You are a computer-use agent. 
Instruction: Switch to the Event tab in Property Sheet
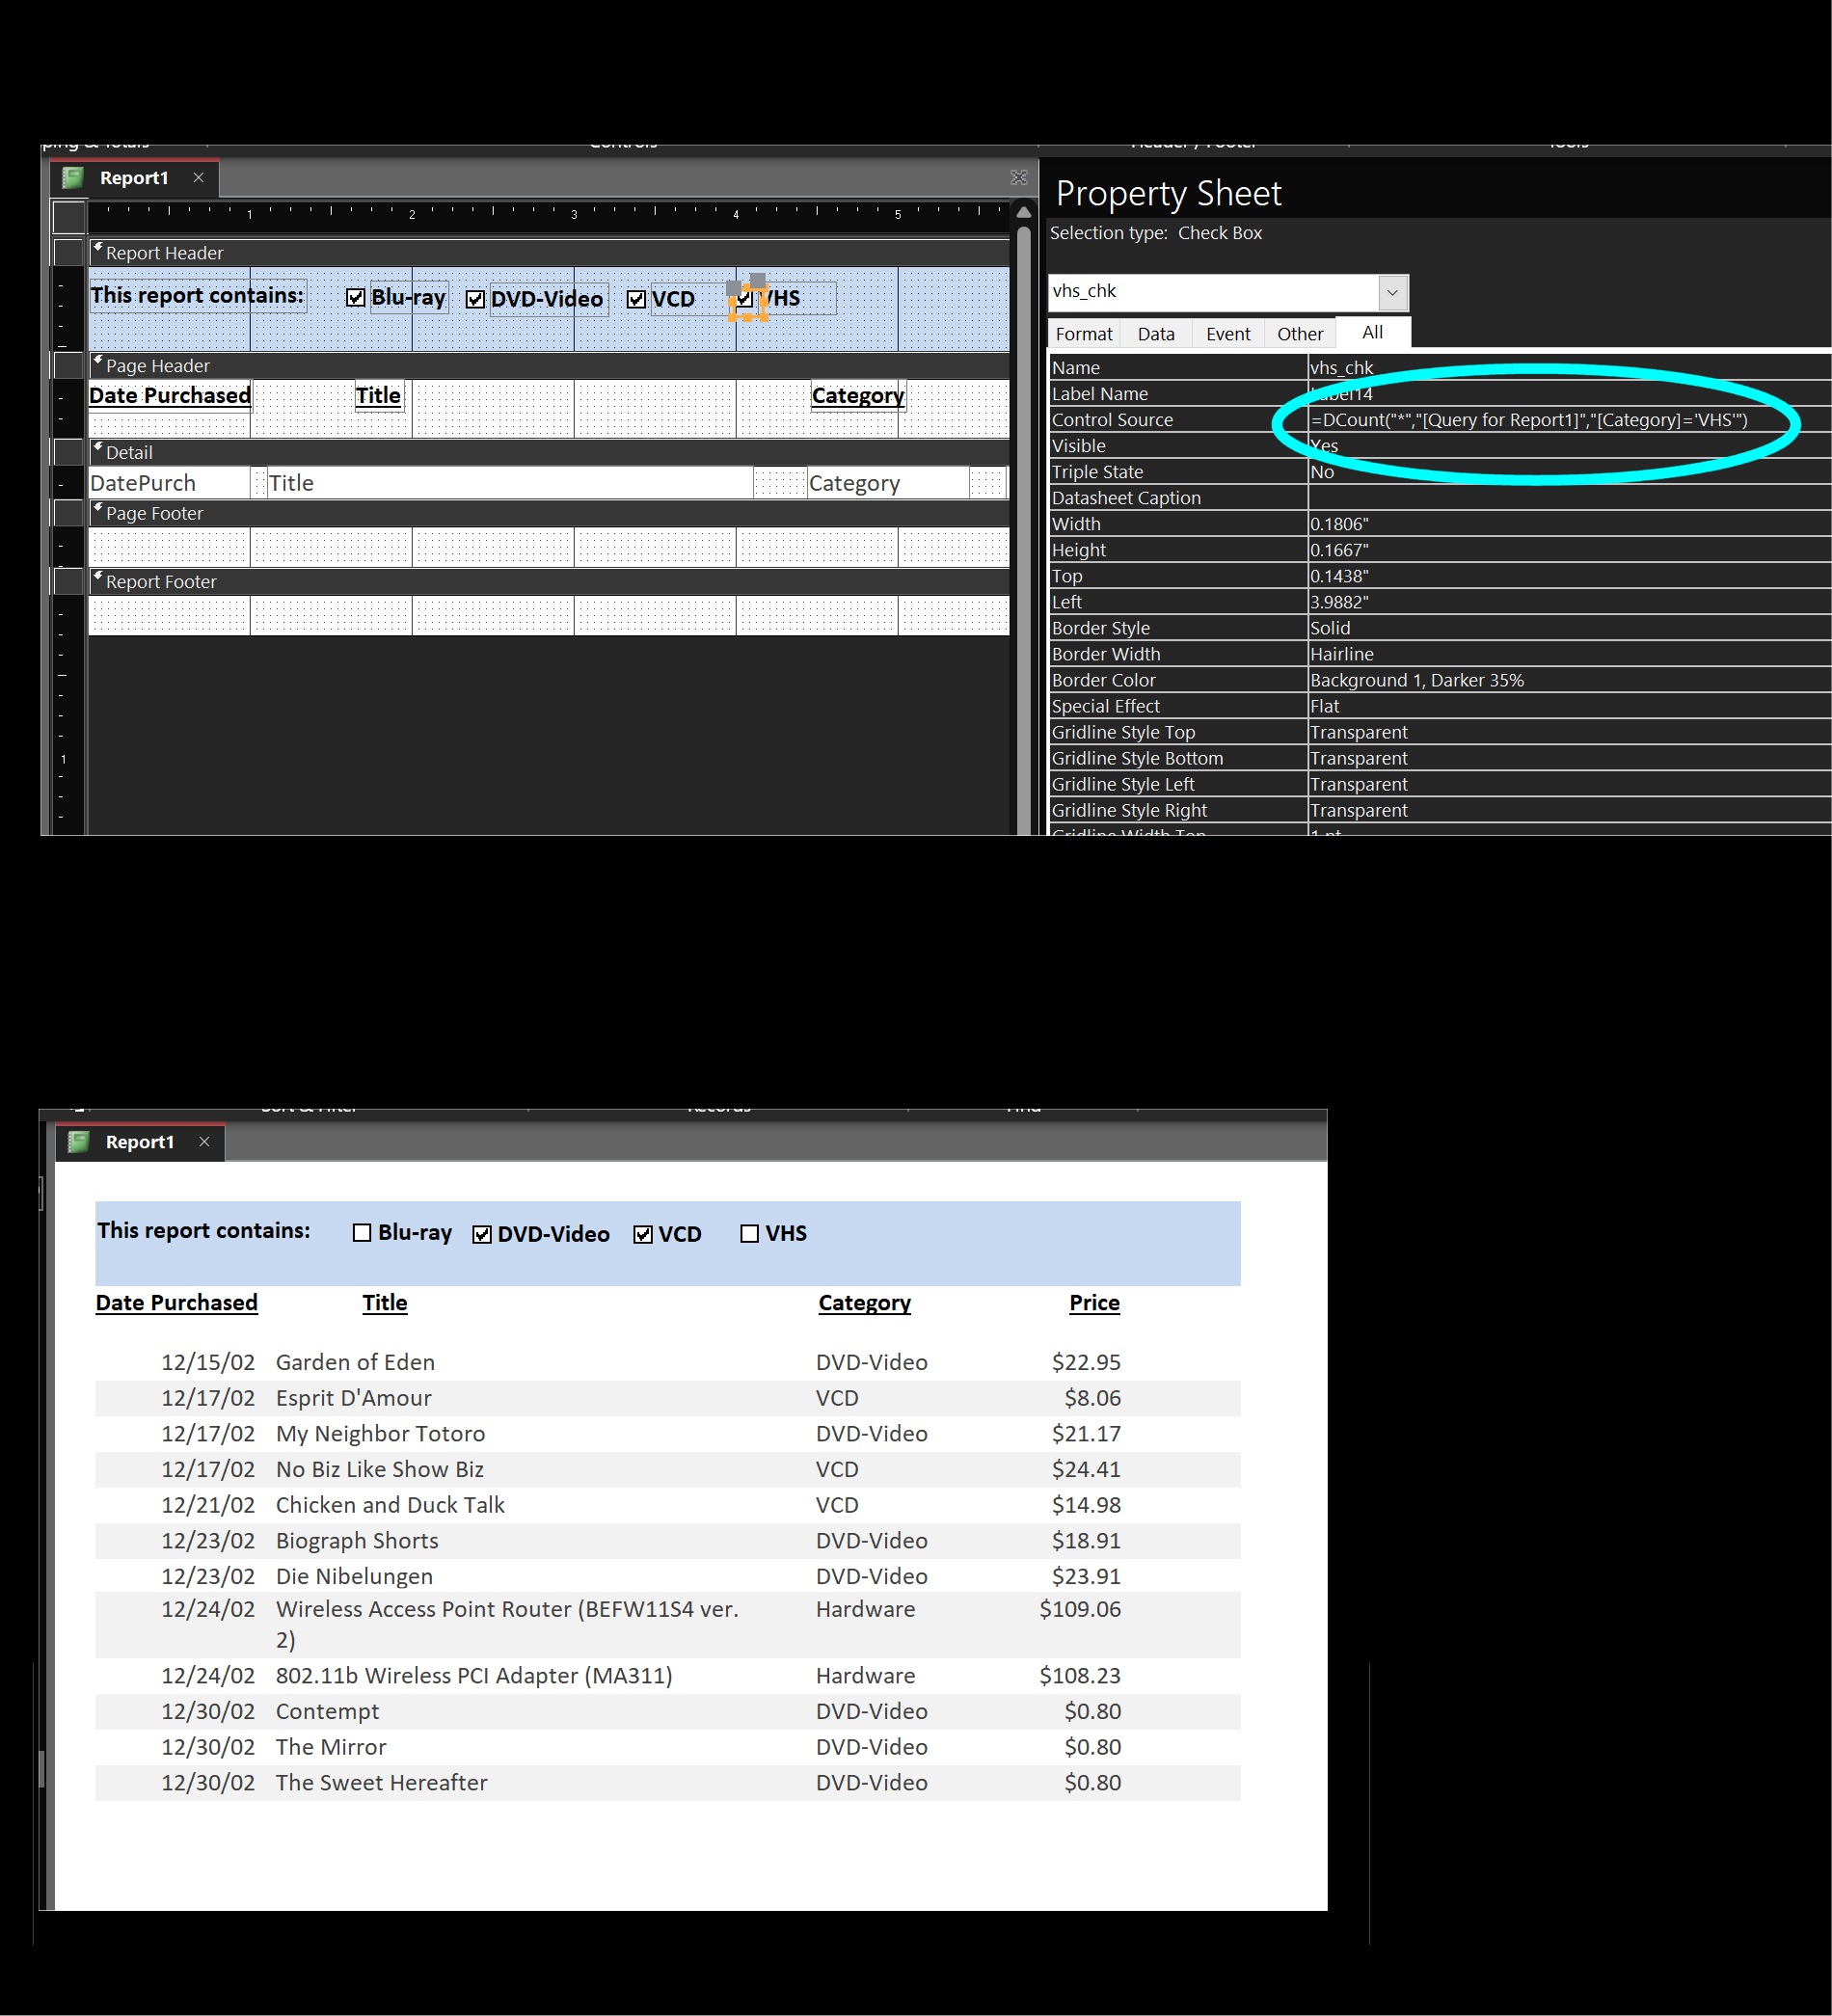coord(1227,334)
